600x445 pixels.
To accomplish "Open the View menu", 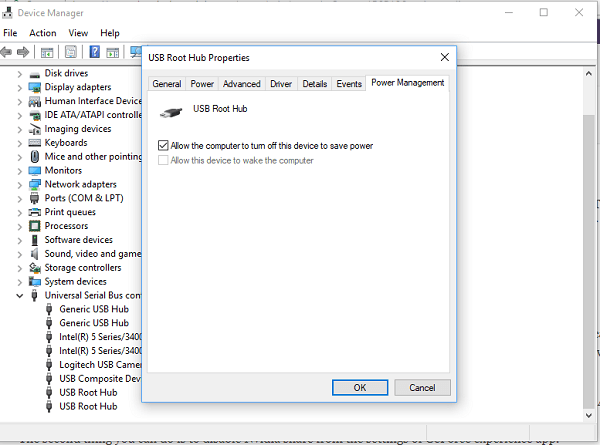I will 78,33.
